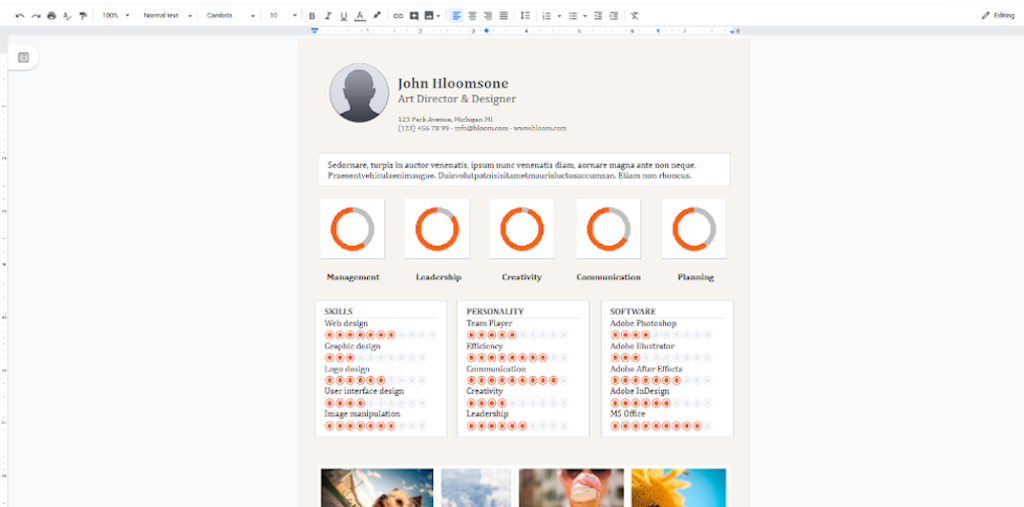Click the left indent marker on ruler
This screenshot has height=507, width=1024.
[x=315, y=31]
